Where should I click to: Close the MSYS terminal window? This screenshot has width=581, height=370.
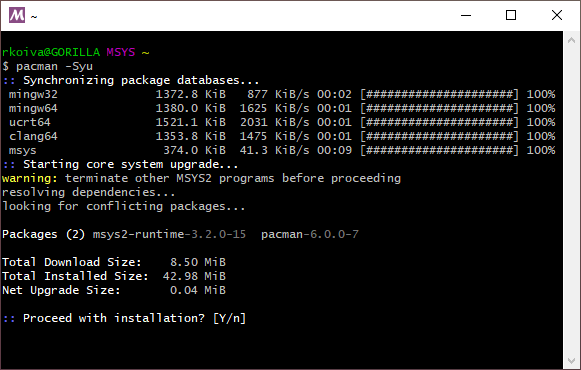click(557, 15)
